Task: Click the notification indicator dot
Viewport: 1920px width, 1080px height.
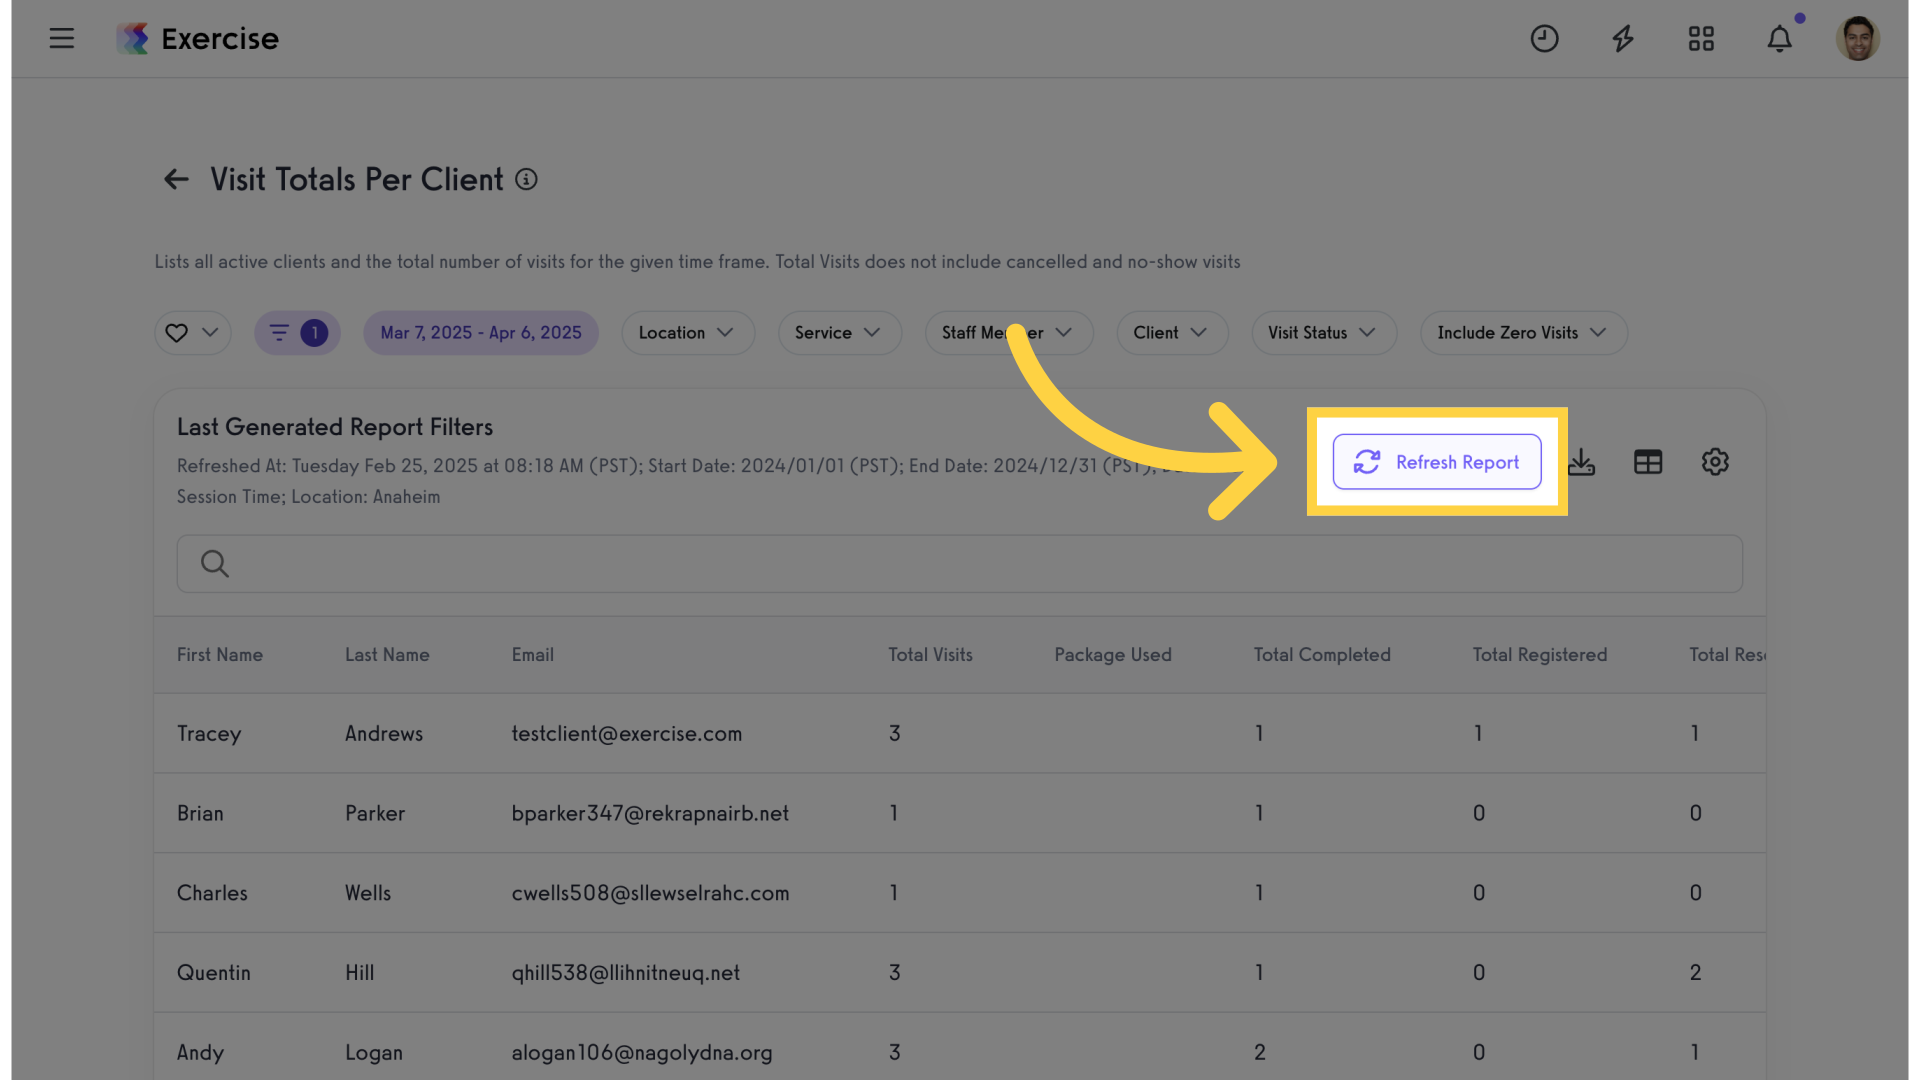Action: tap(1799, 17)
